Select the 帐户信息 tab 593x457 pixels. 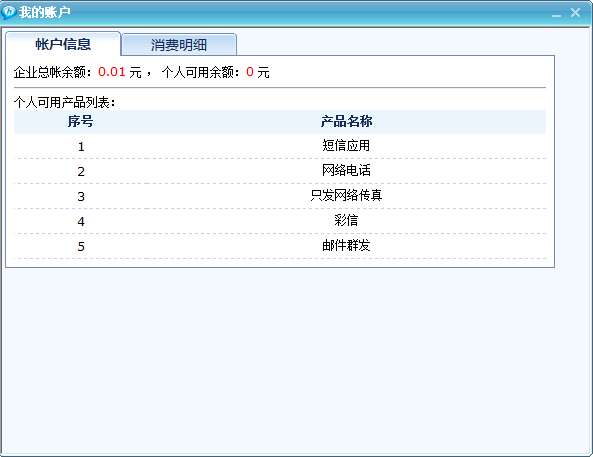[x=63, y=44]
